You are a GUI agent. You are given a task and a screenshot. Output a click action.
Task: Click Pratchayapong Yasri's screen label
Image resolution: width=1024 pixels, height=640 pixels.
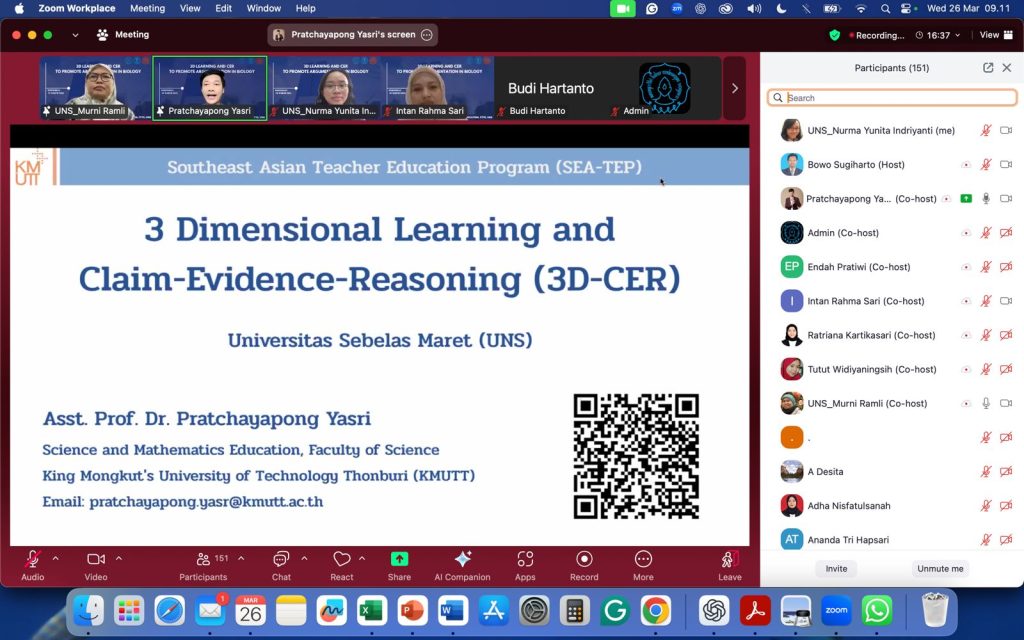point(353,35)
